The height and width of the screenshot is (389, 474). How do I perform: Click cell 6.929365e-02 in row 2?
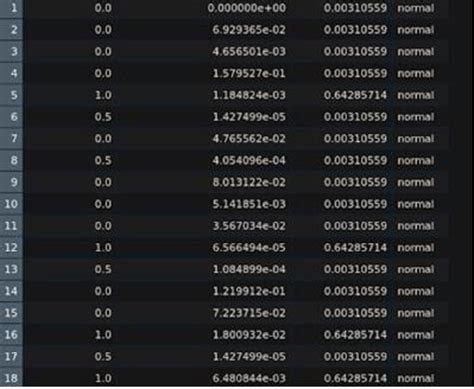coord(249,30)
